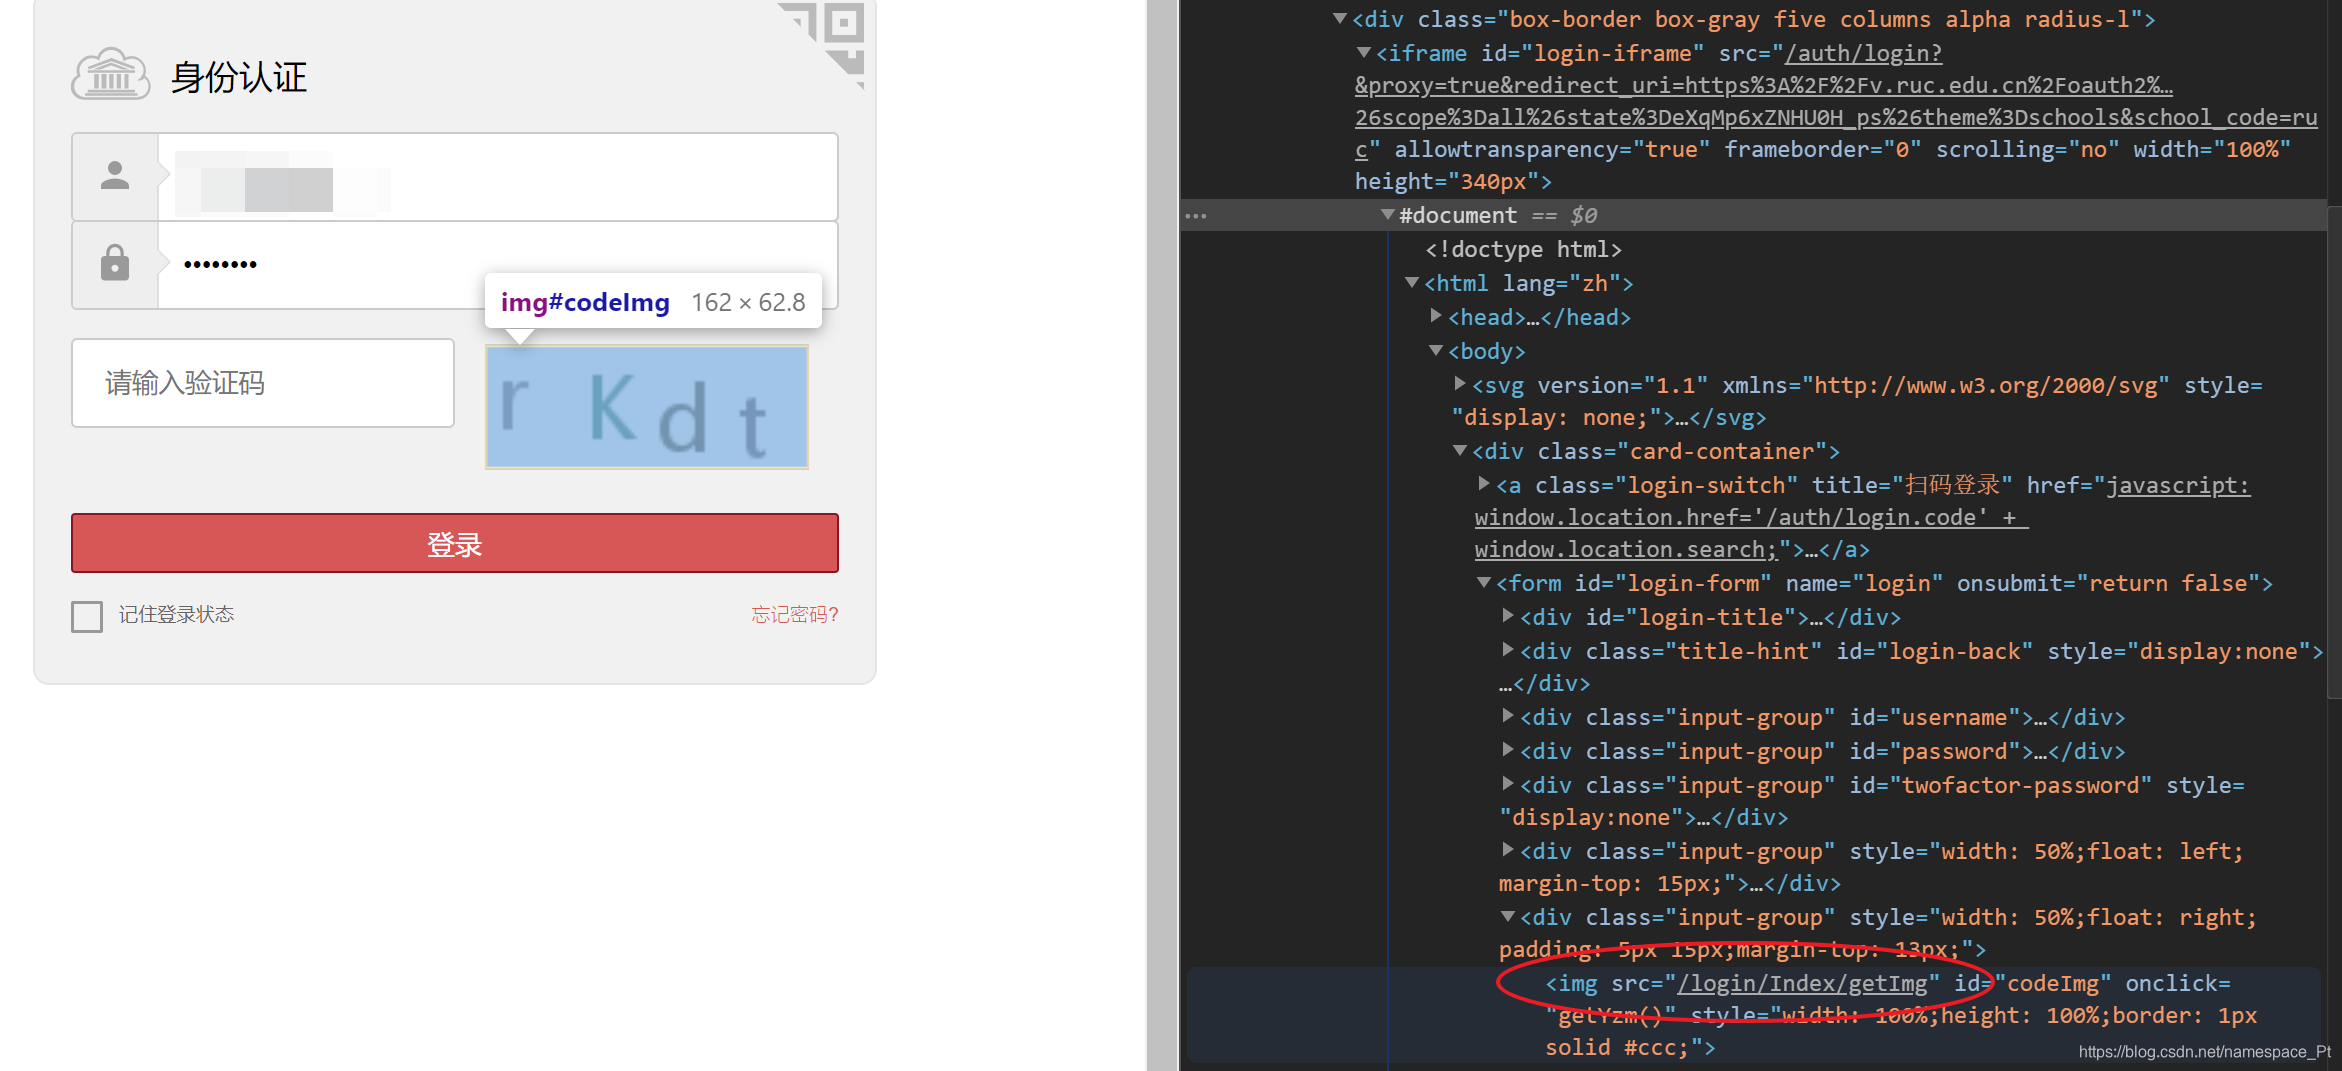This screenshot has height=1071, width=2342.
Task: Expand the twofactor-password div node
Action: pos(1508,784)
